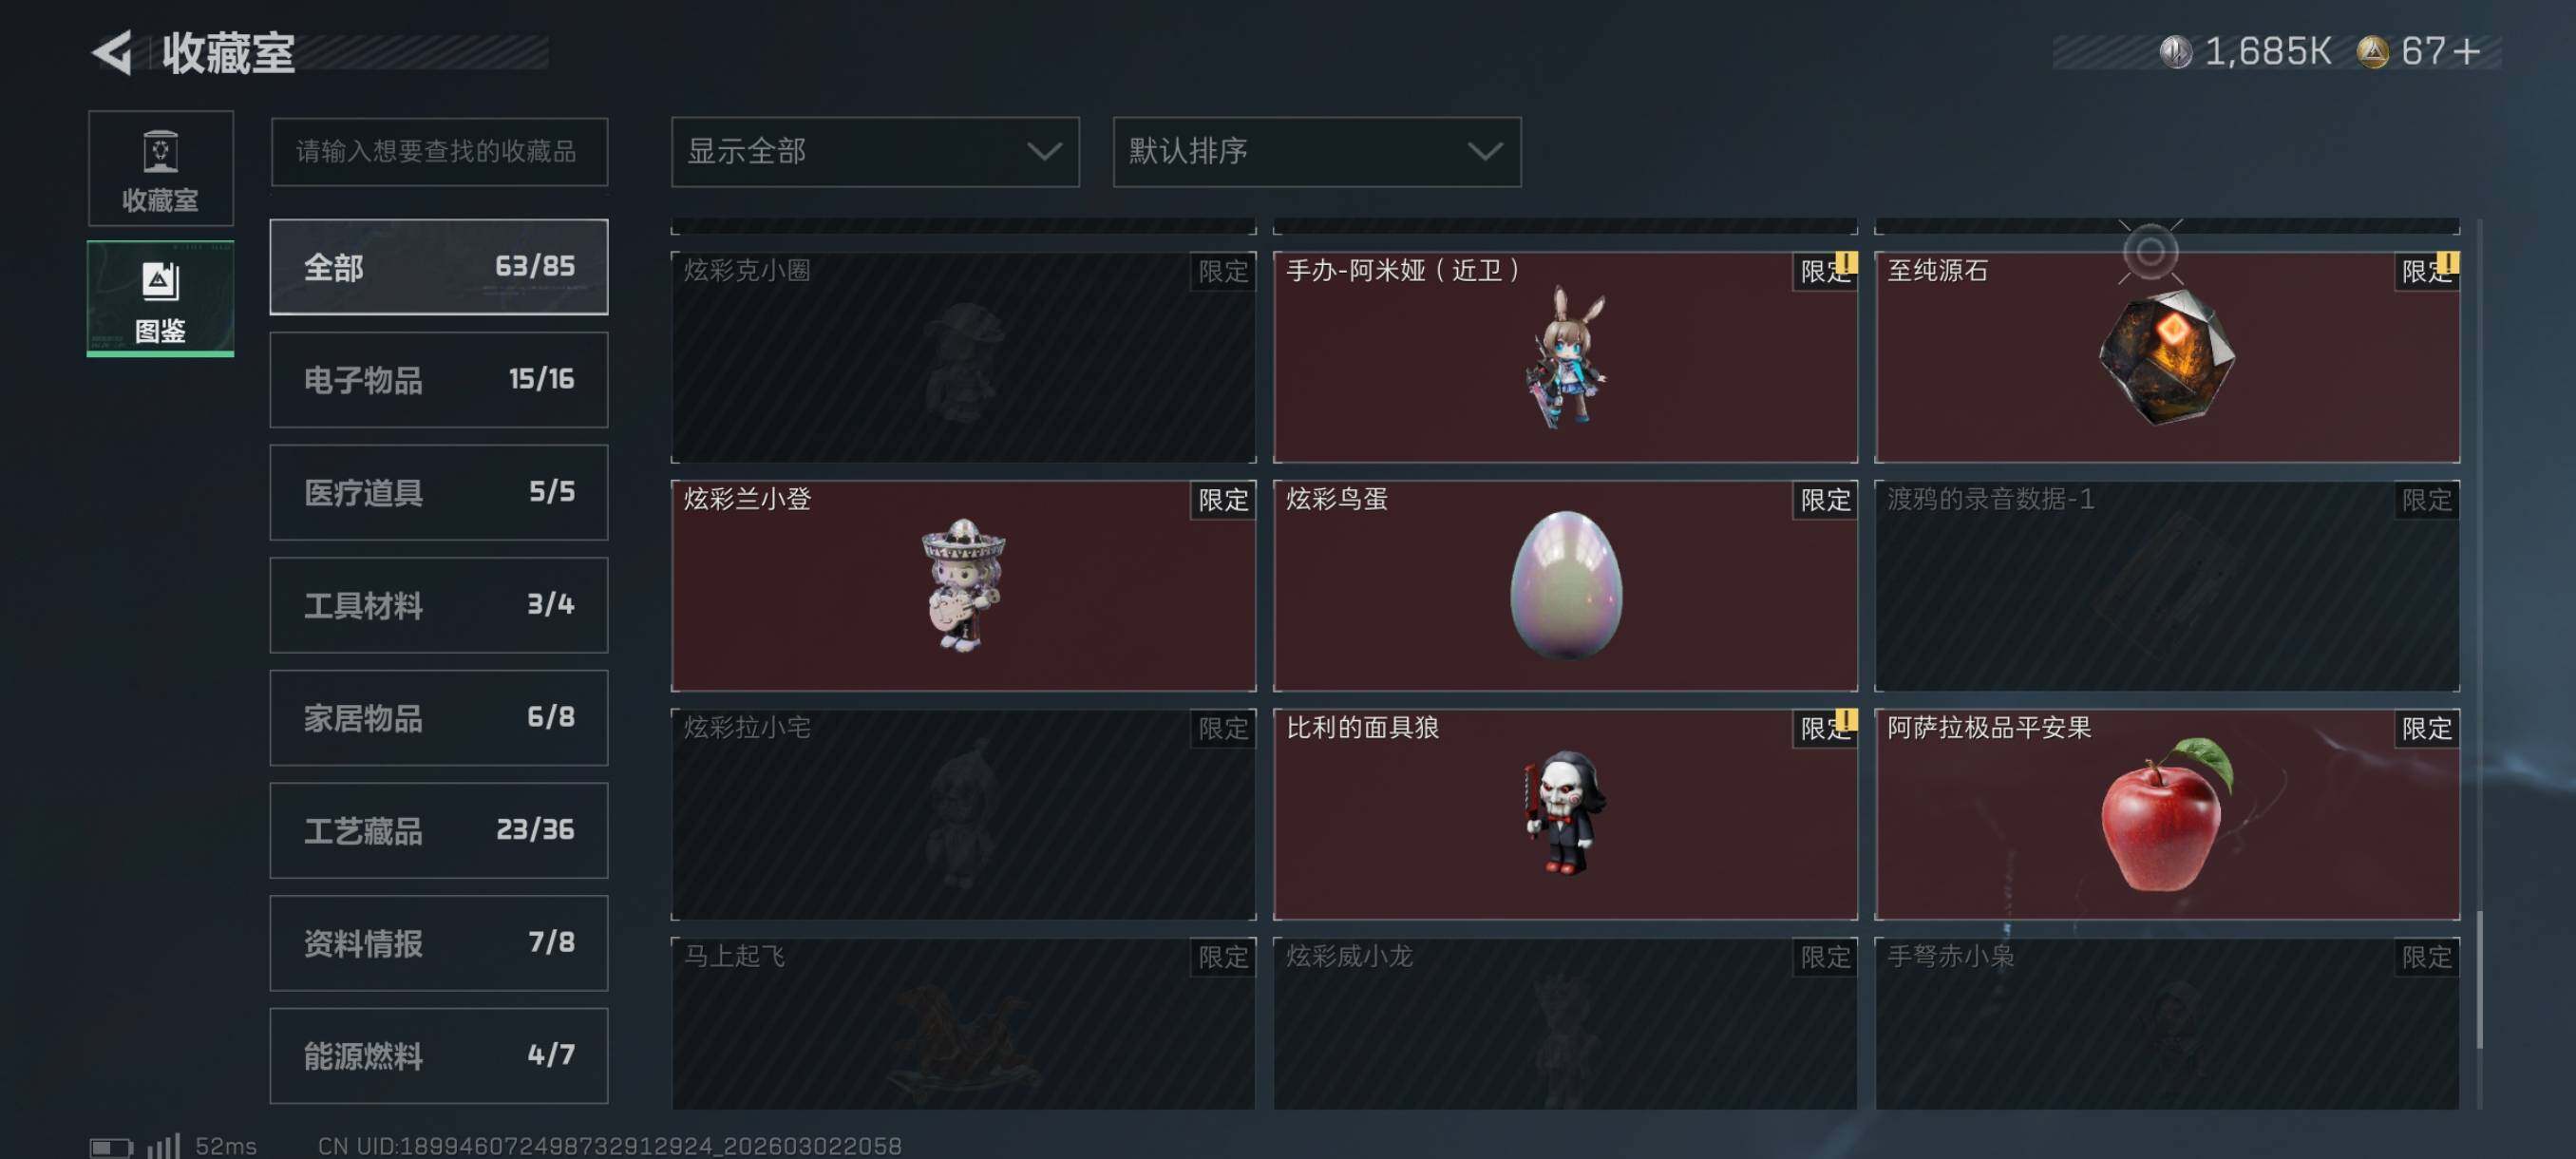2576x1159 pixels.
Task: Go back using the arrow icon
Action: 113,52
